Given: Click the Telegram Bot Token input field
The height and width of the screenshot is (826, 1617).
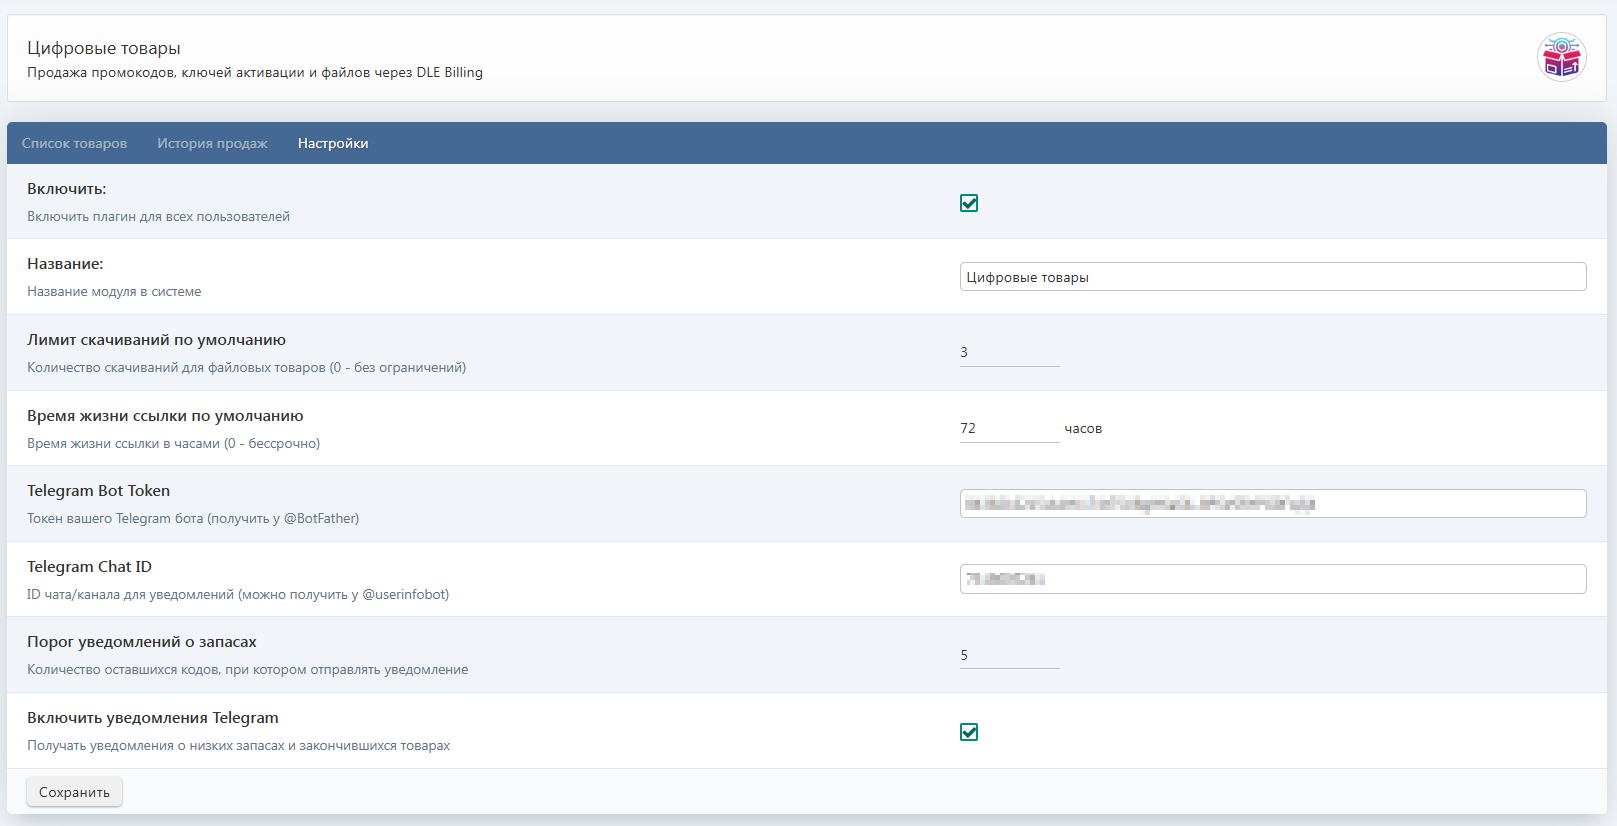Looking at the screenshot, I should [1272, 503].
